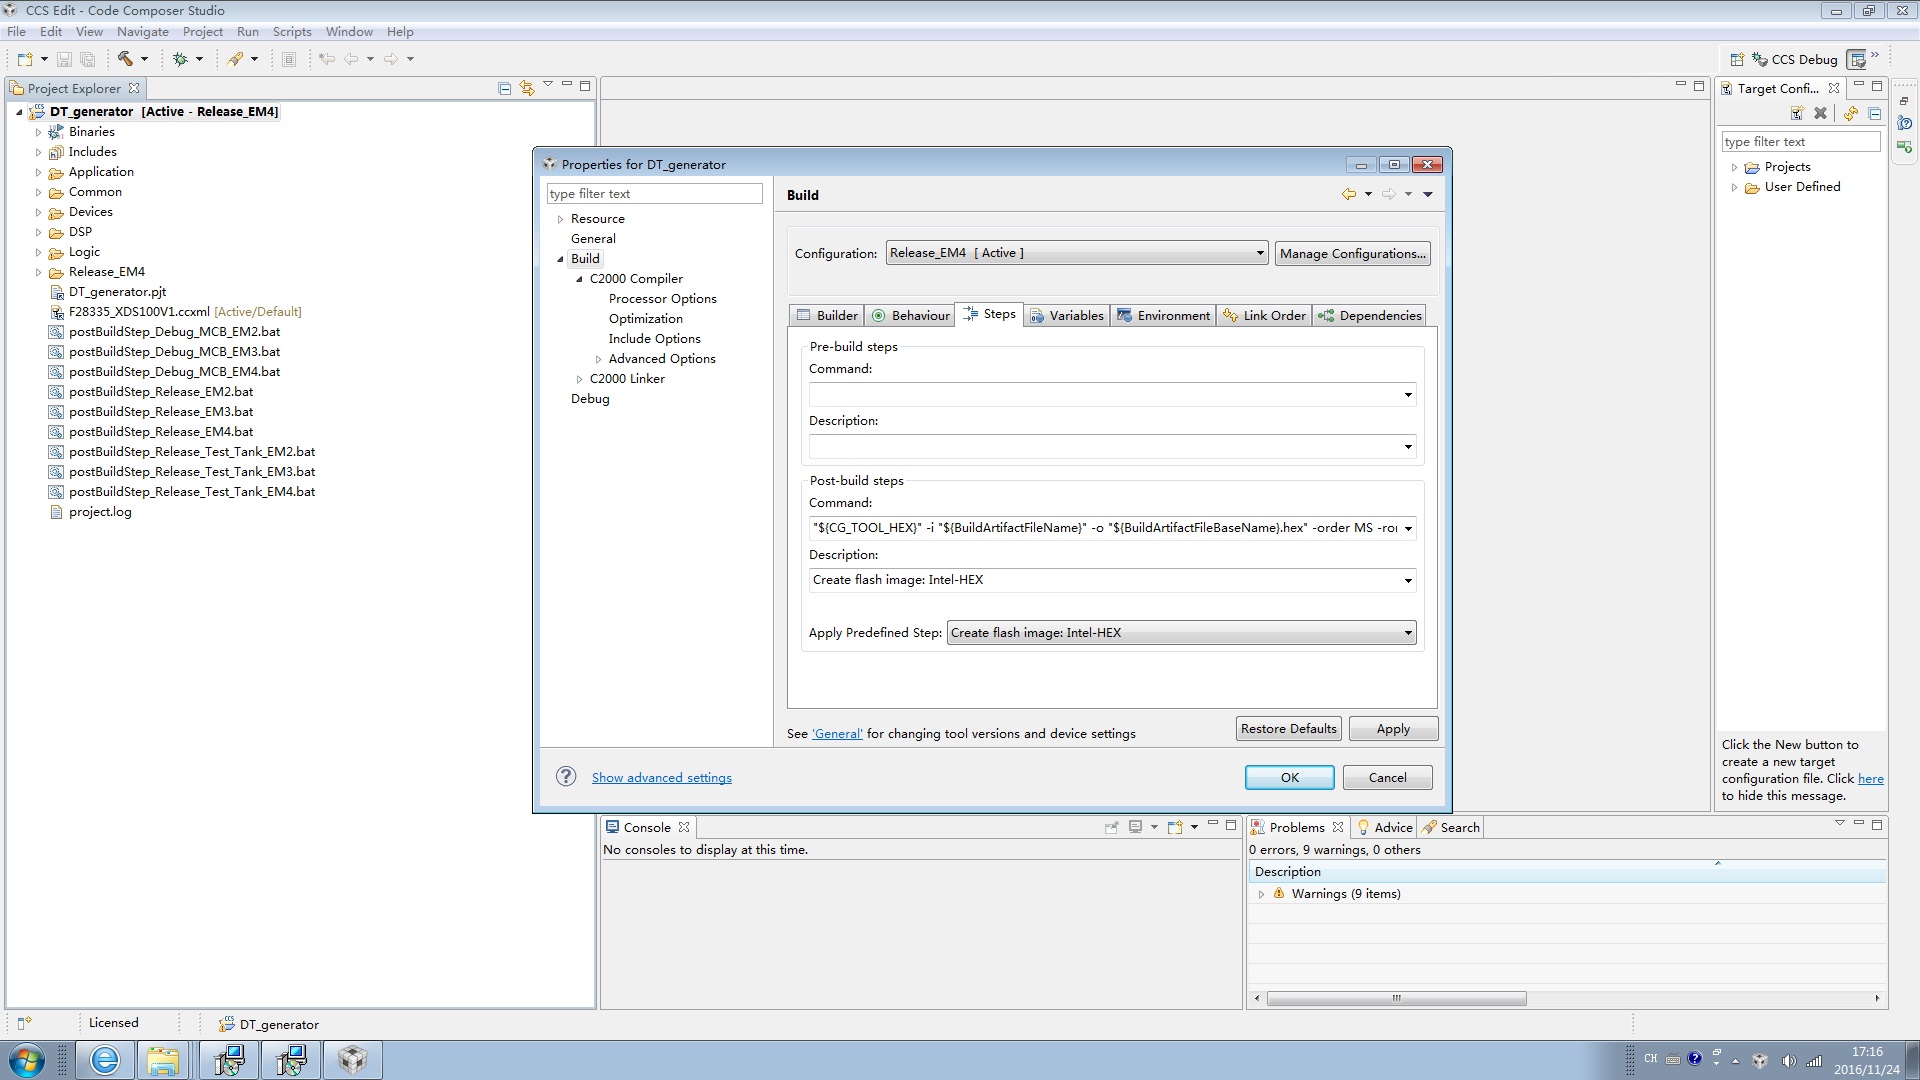Click Refresh icon in Target Configurations panel
Screen dimensions: 1920x1080
click(x=1851, y=114)
